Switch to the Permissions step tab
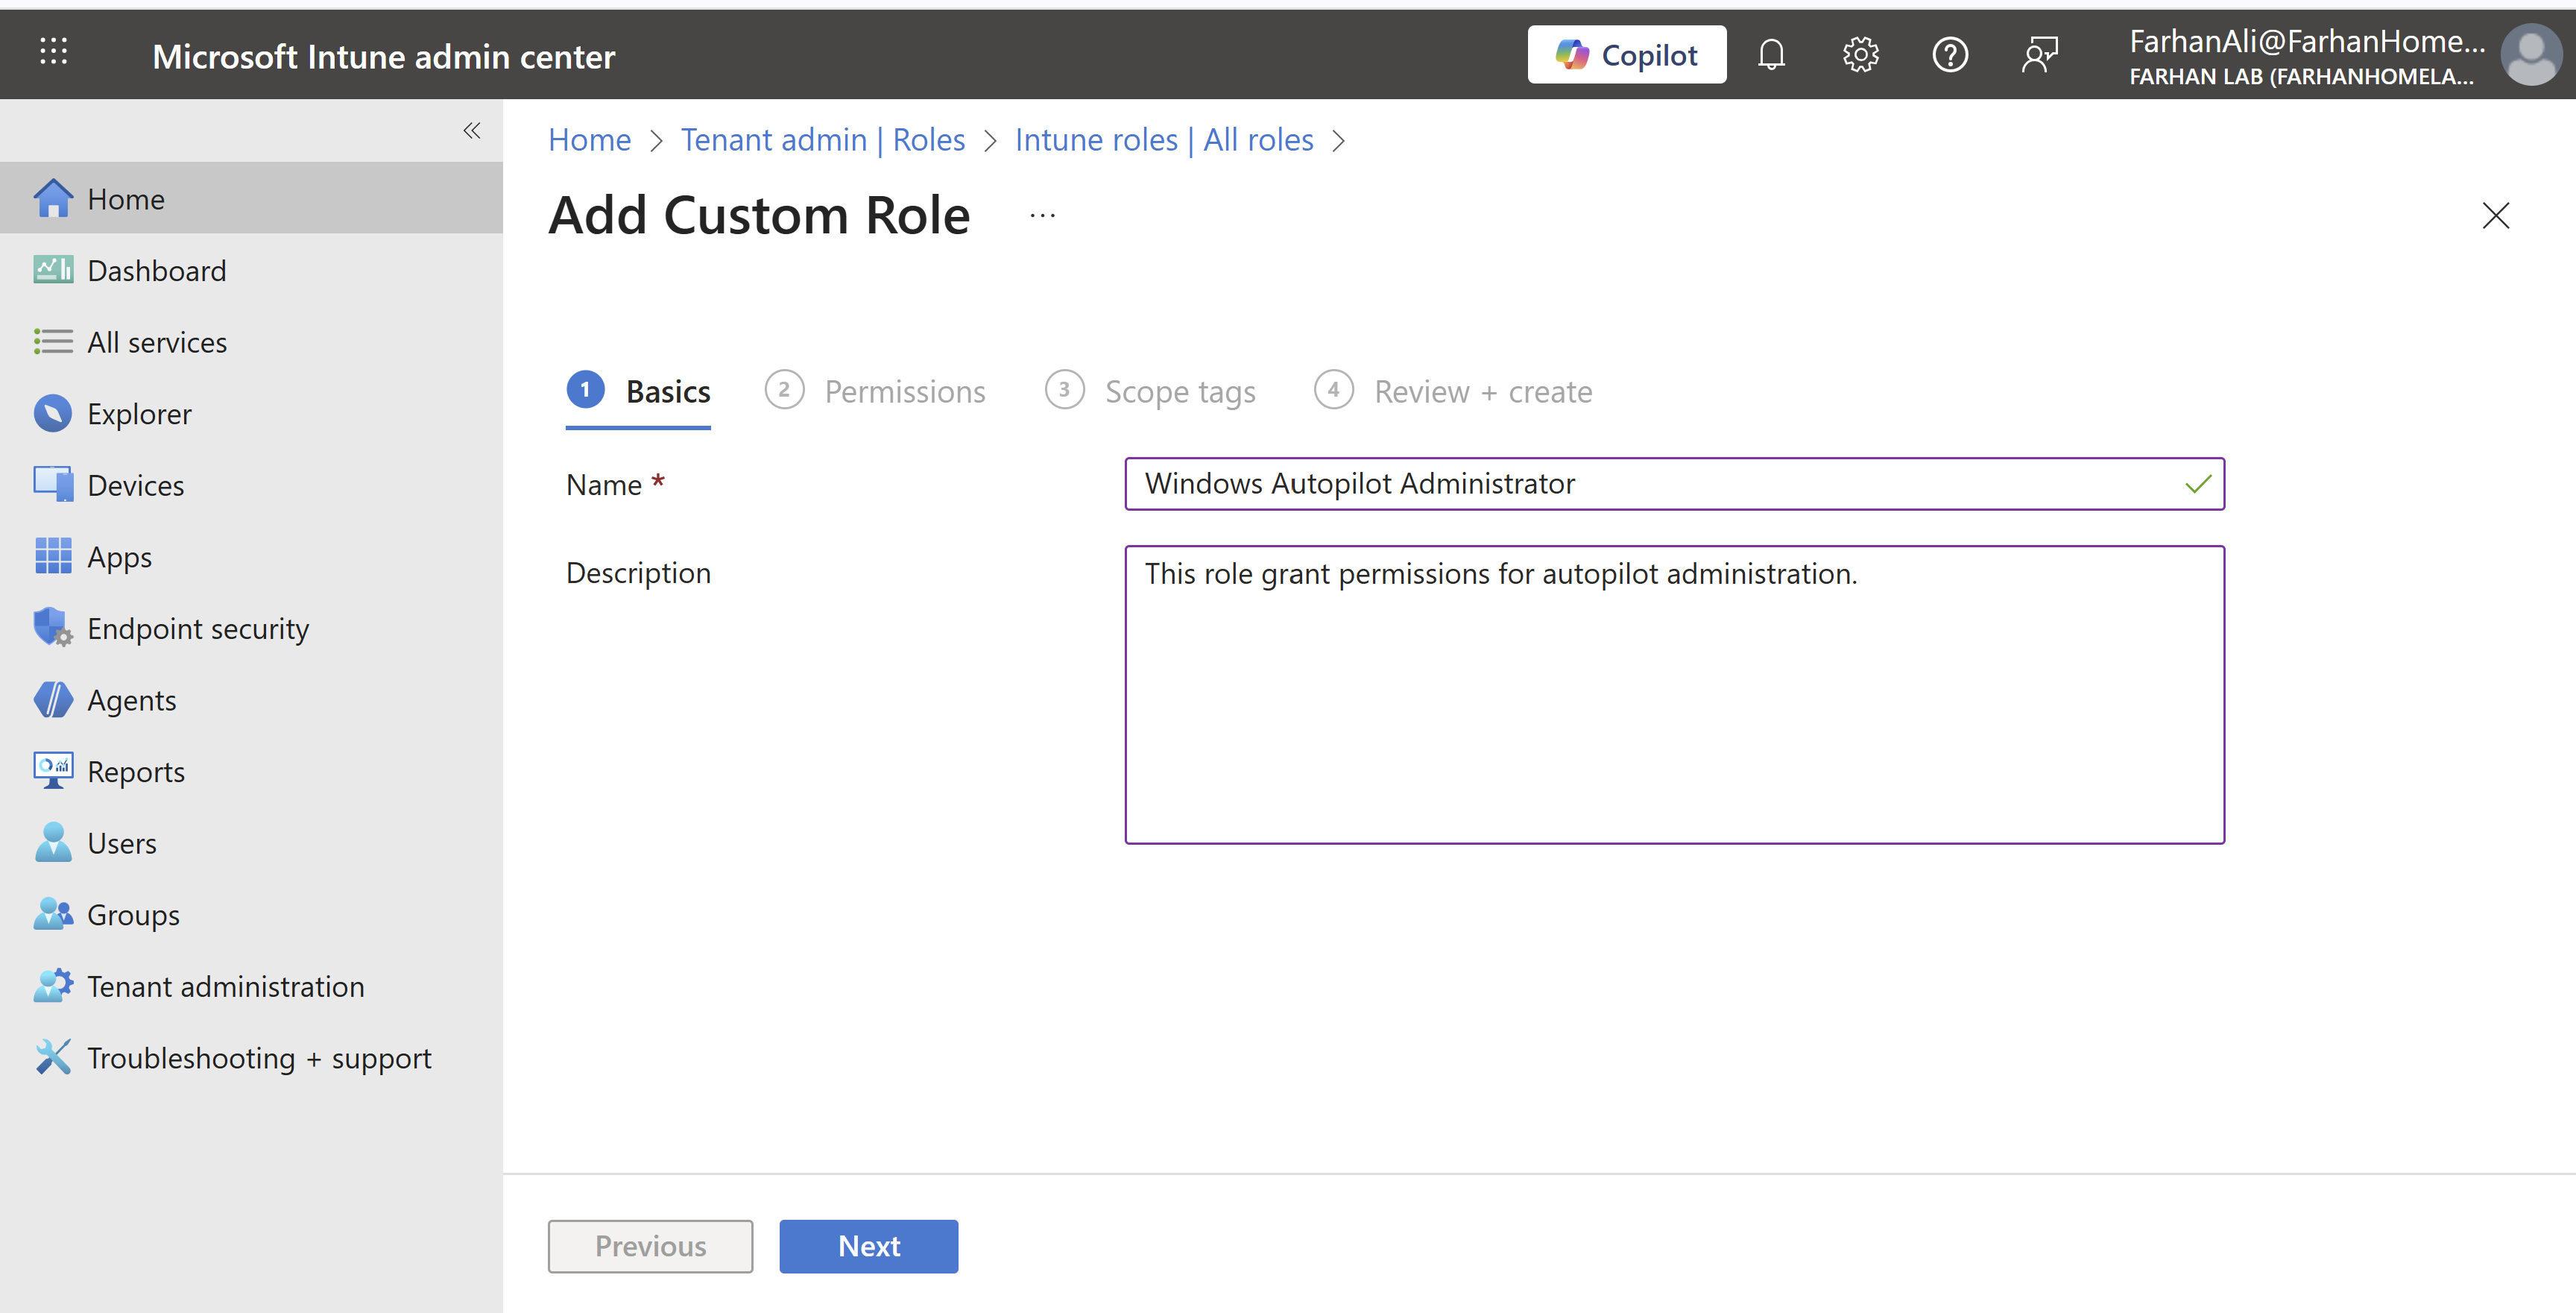Image resolution: width=2576 pixels, height=1313 pixels. click(x=875, y=391)
